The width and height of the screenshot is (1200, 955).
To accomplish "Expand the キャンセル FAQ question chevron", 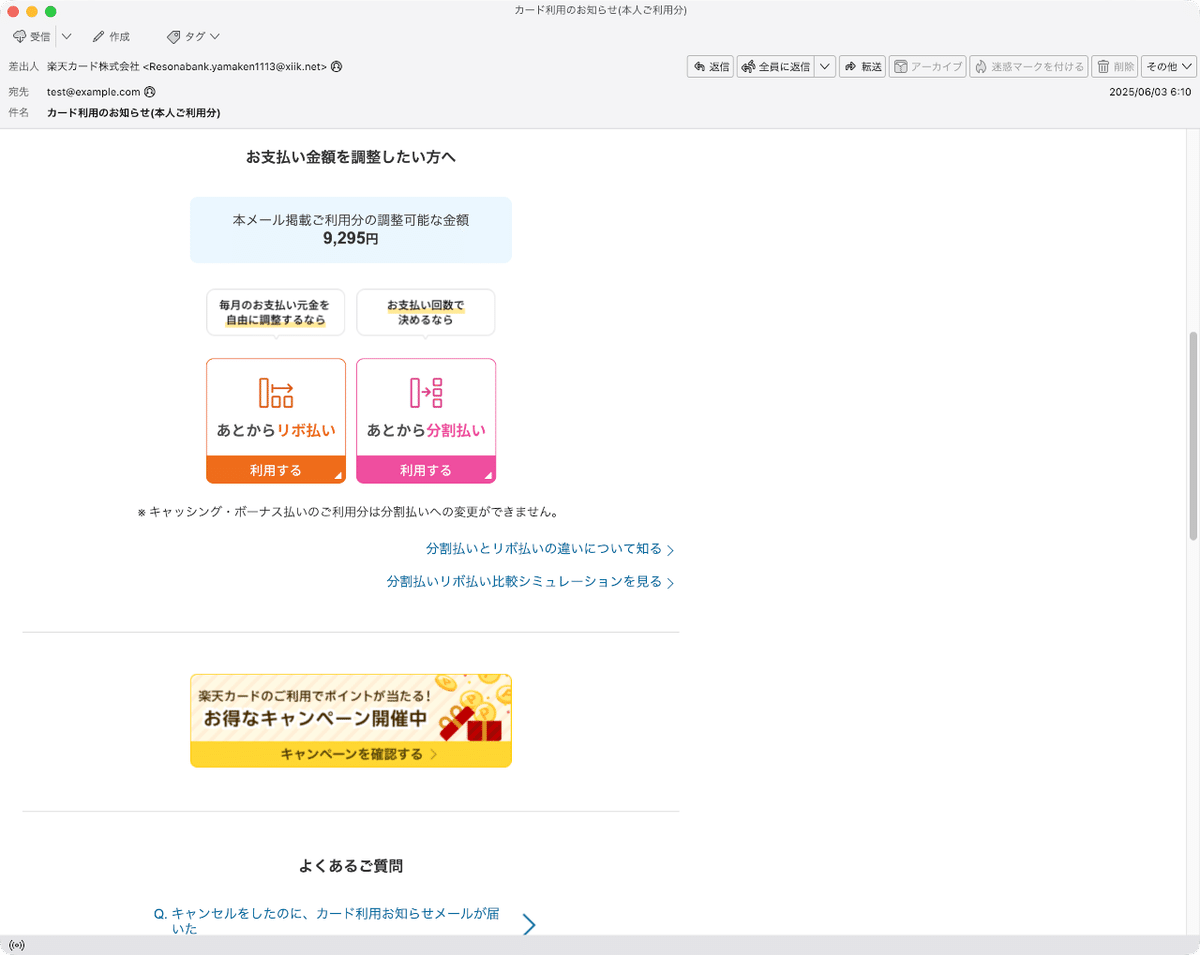I will 528,925.
